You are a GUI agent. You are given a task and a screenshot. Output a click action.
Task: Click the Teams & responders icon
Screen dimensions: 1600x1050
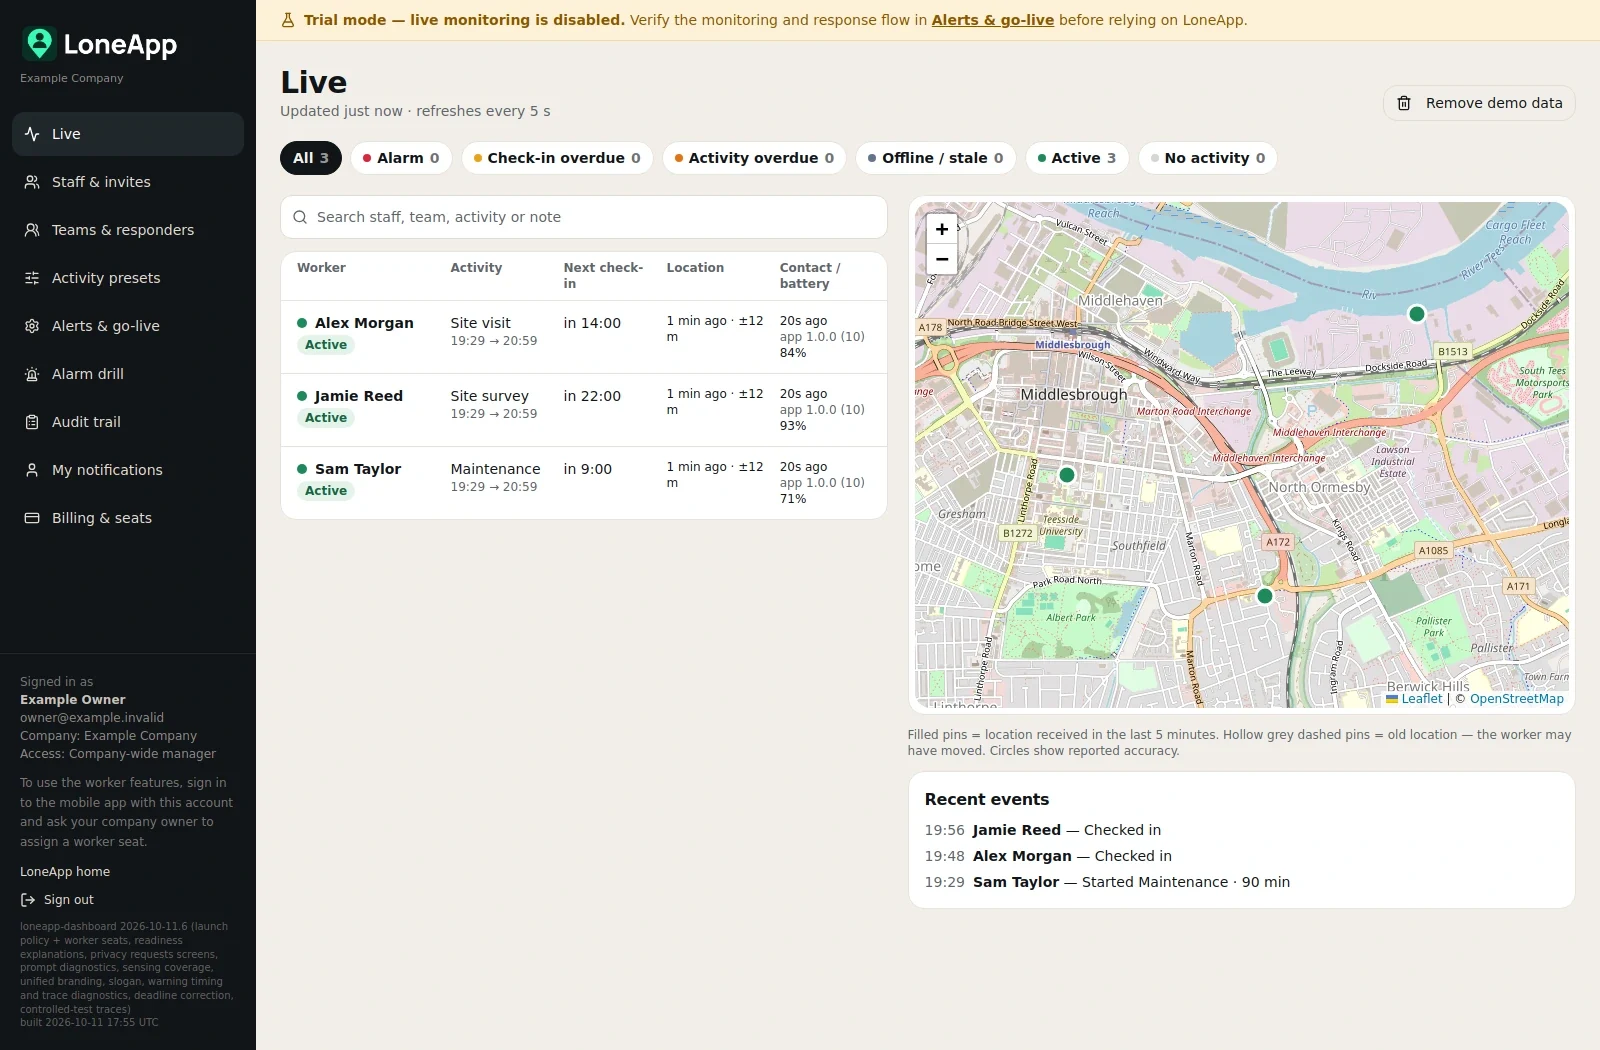point(32,230)
